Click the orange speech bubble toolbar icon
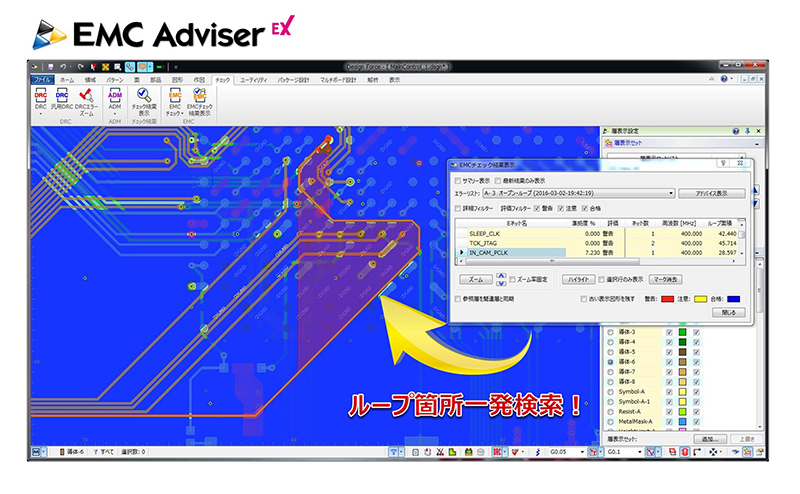 click(x=142, y=67)
